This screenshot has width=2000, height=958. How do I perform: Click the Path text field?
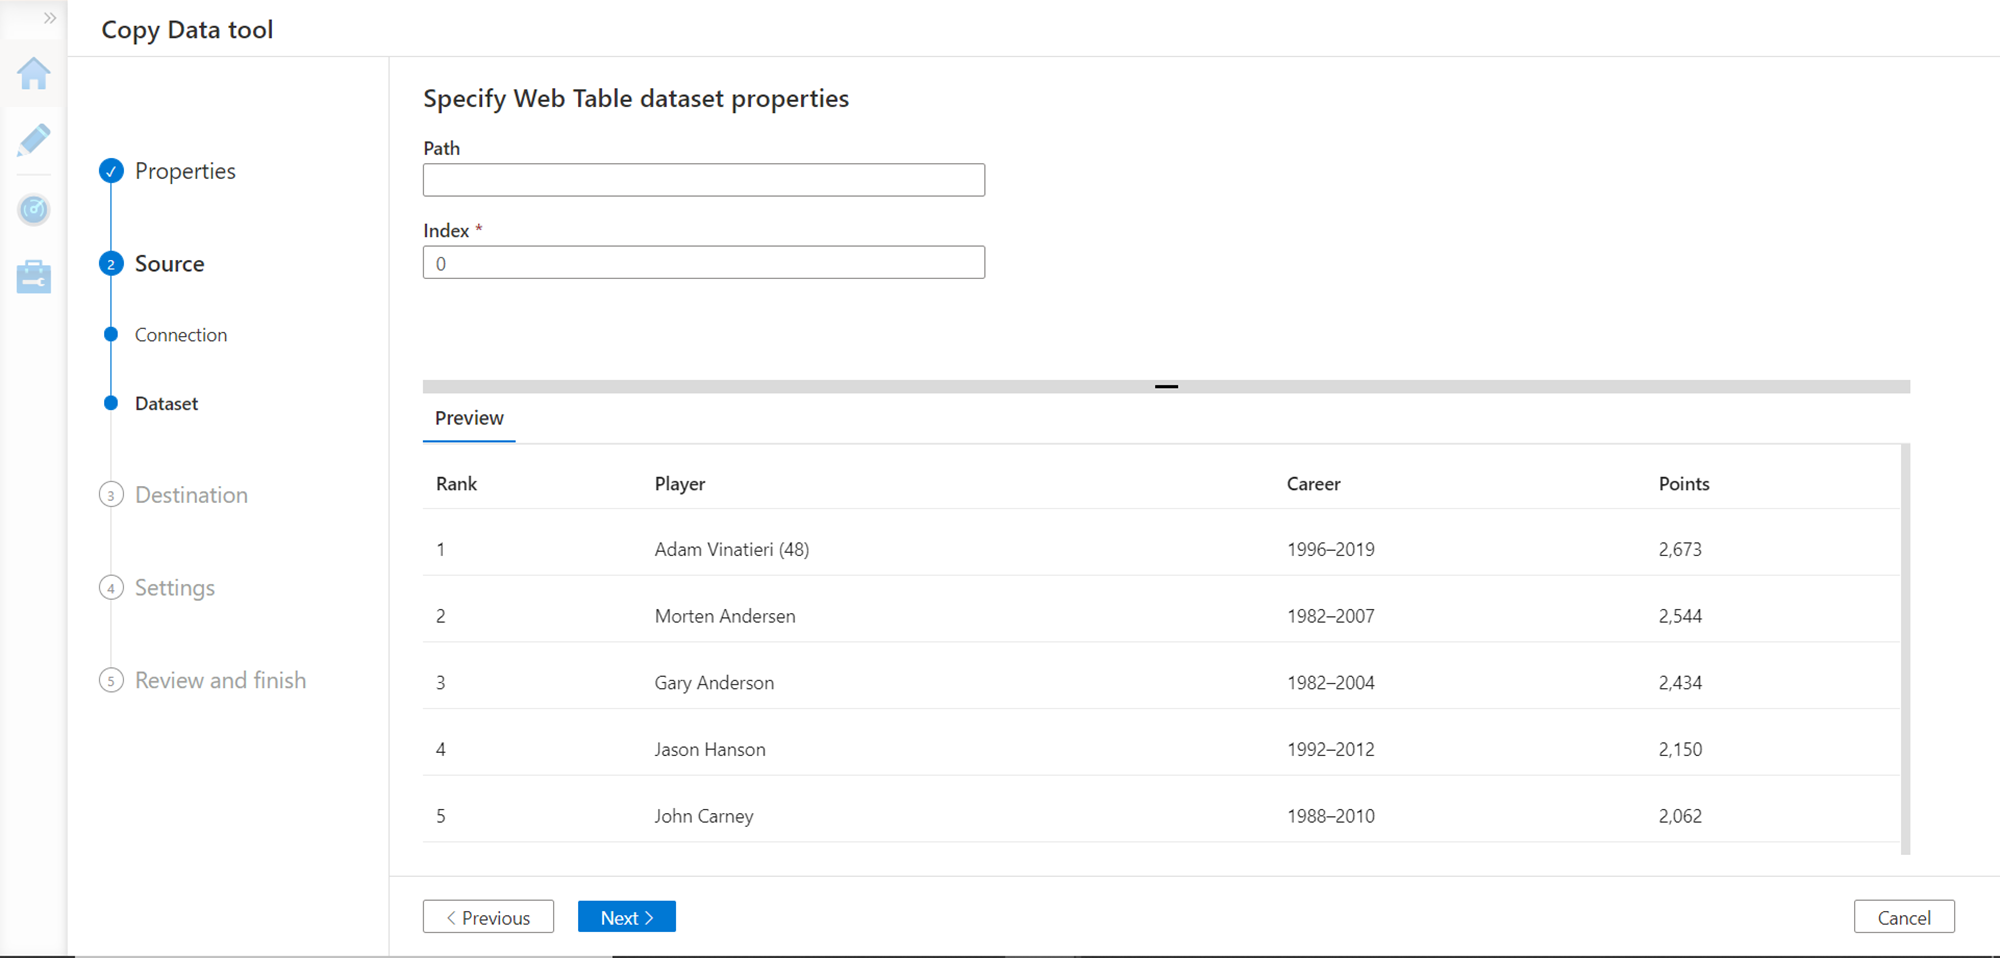click(703, 180)
